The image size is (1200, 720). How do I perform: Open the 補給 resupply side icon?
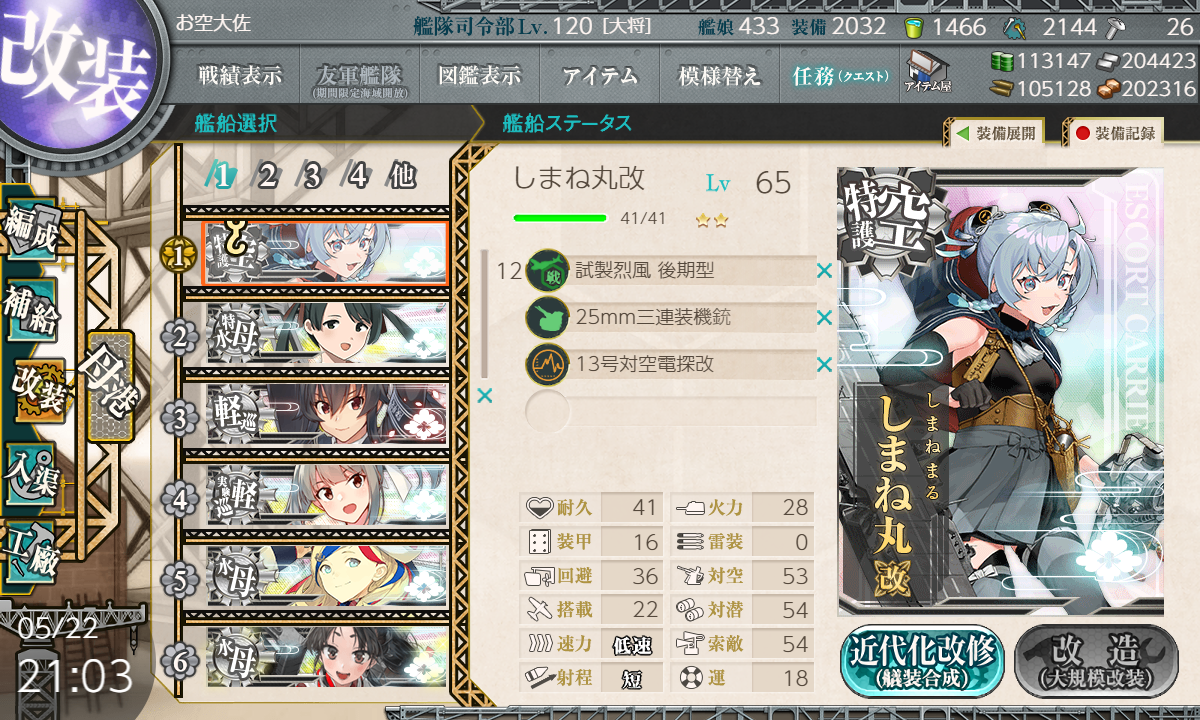tap(30, 312)
